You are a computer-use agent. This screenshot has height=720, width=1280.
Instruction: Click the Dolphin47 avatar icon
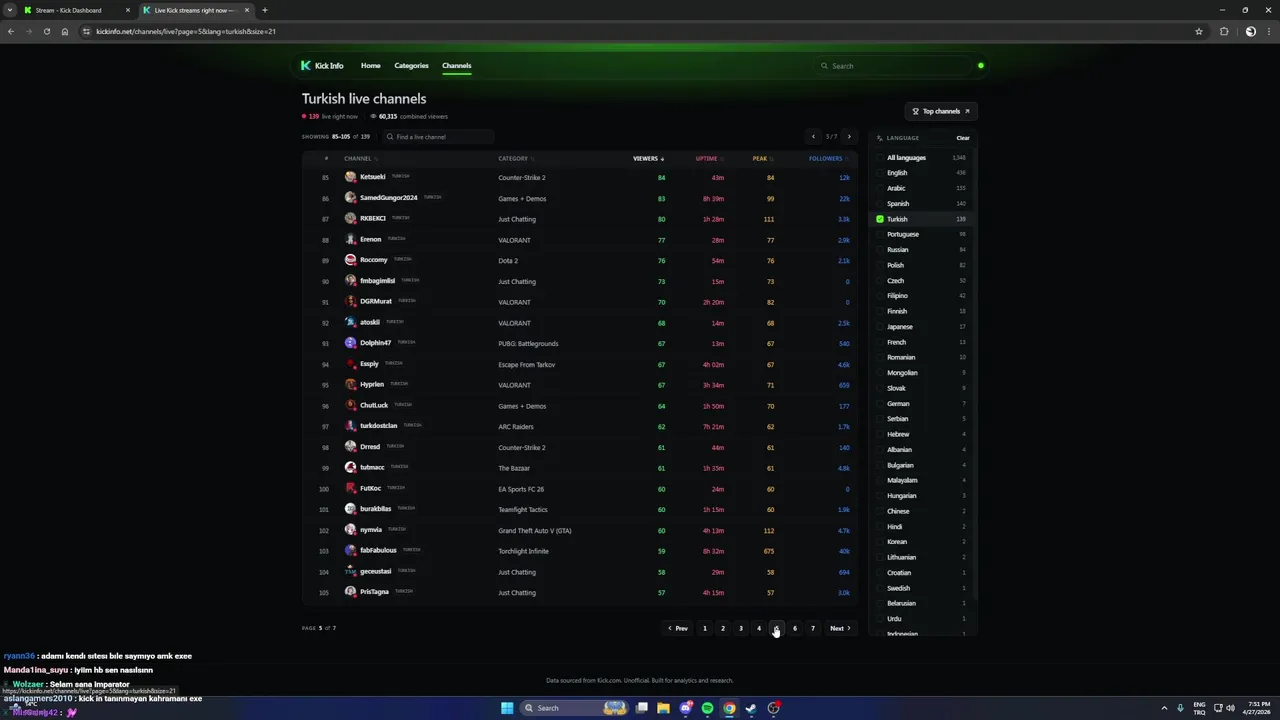pyautogui.click(x=350, y=343)
